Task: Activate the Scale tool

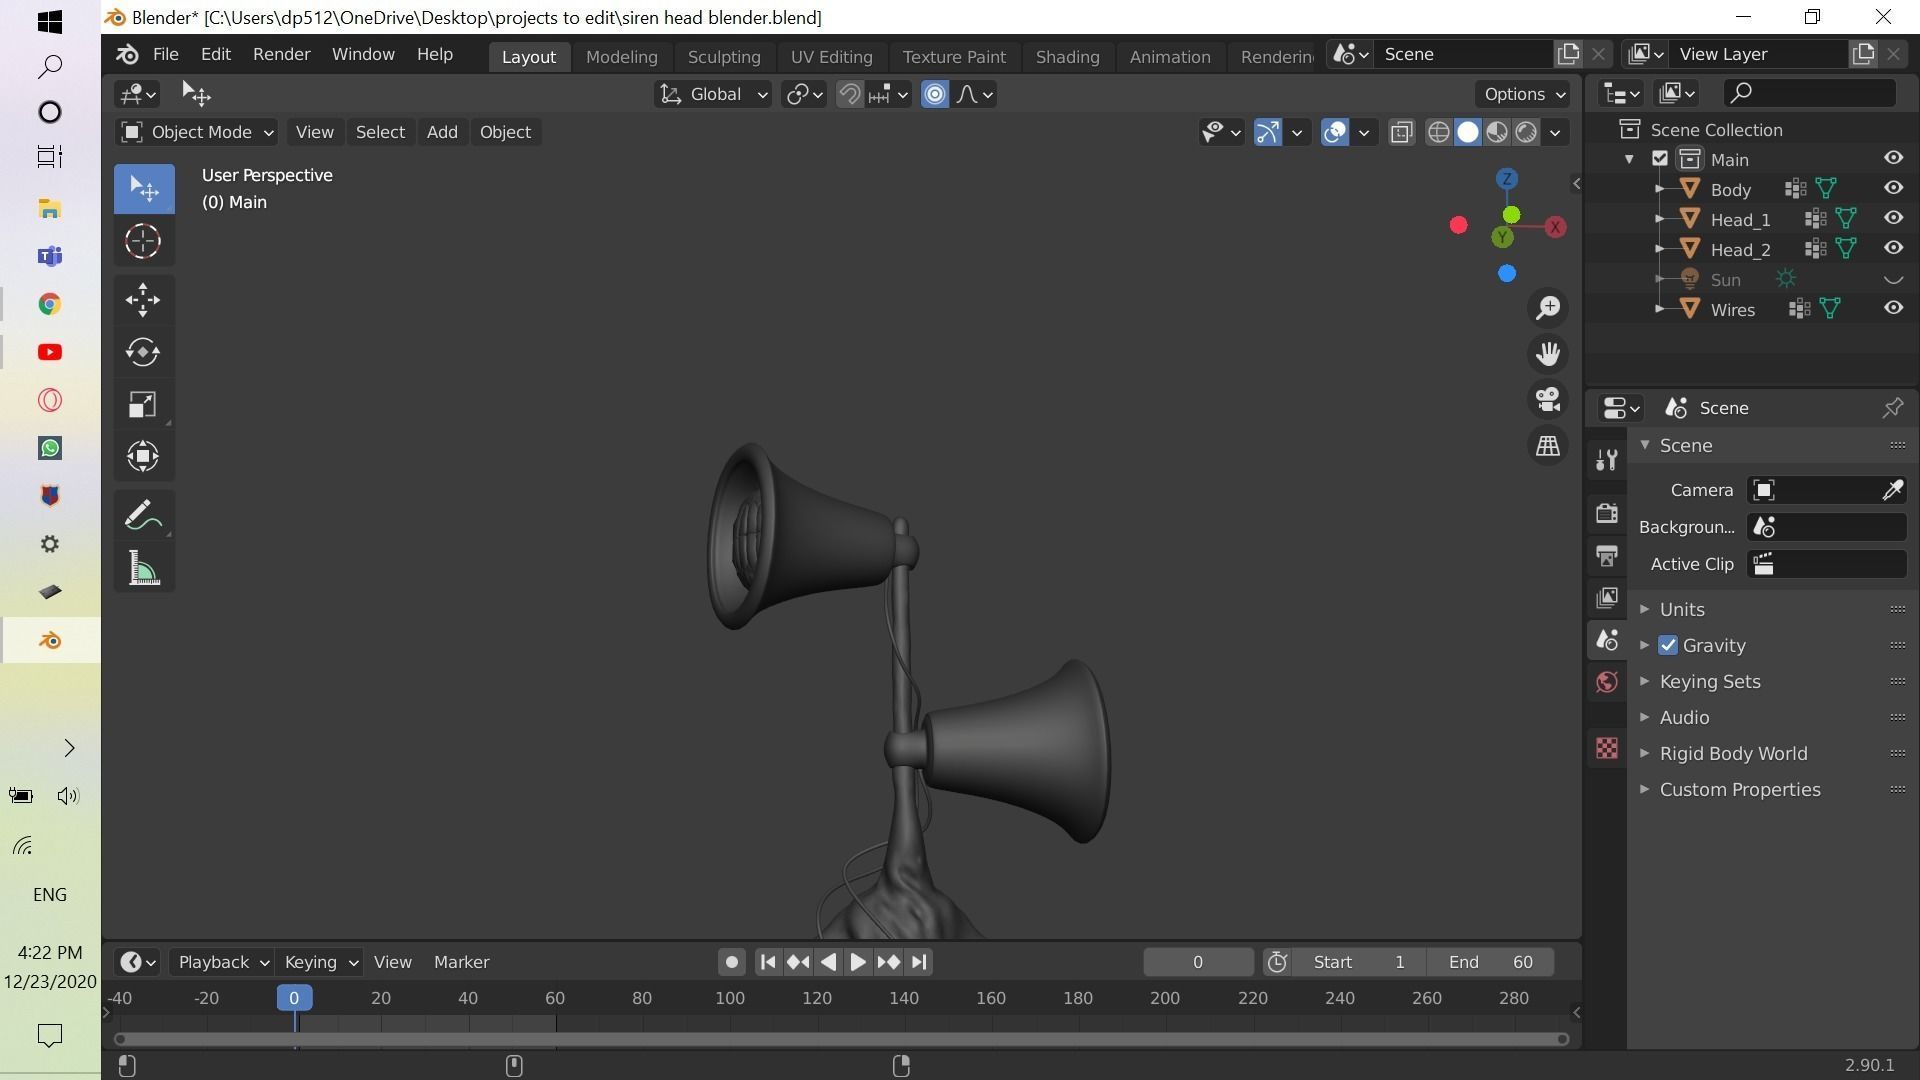Action: (x=143, y=404)
